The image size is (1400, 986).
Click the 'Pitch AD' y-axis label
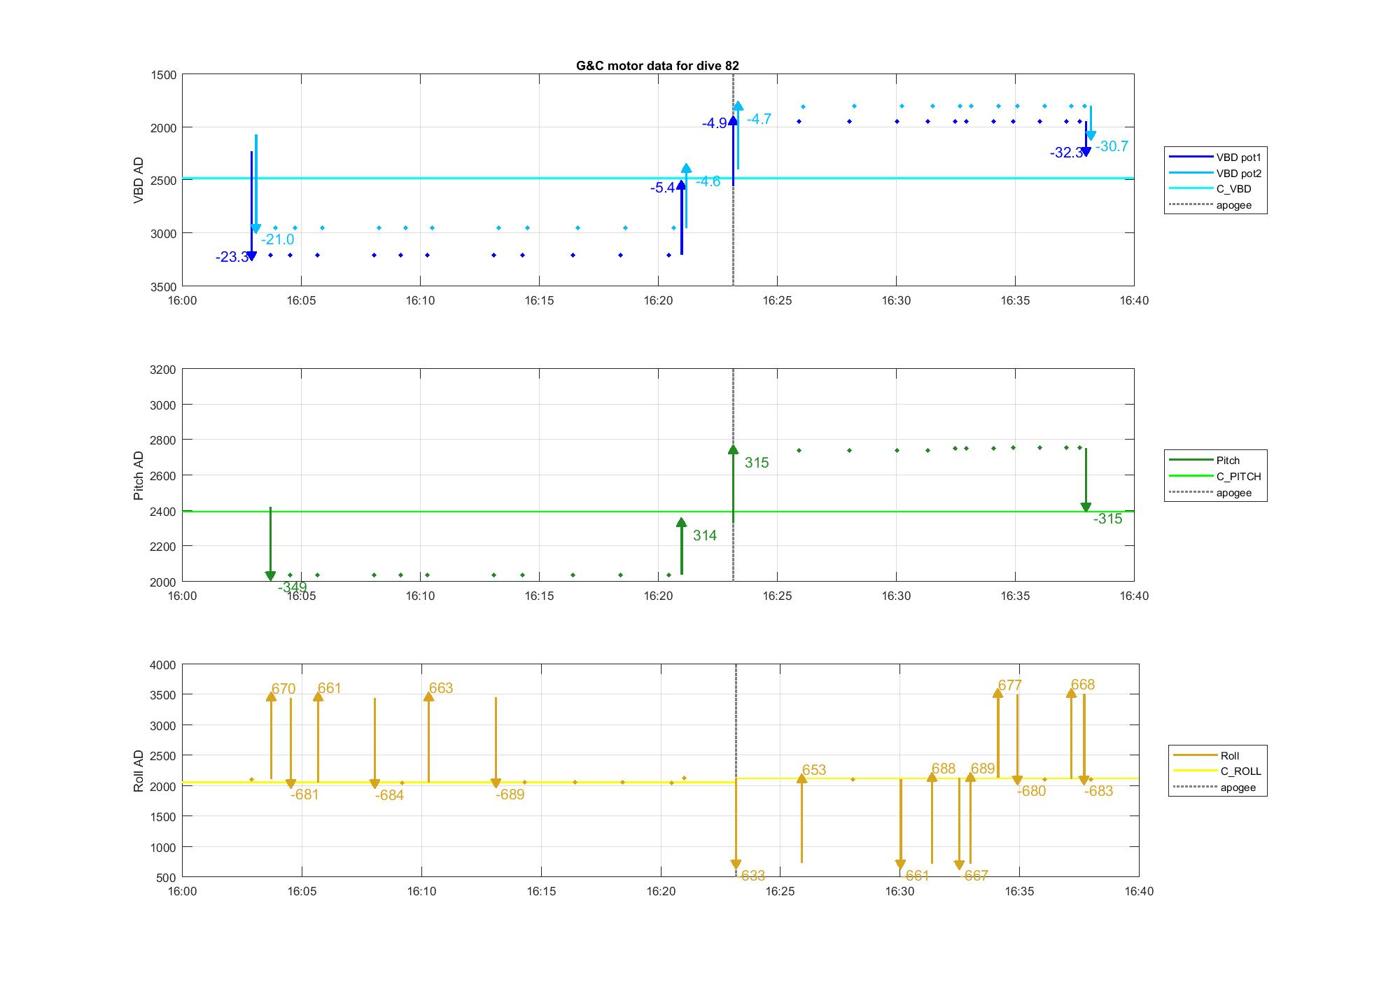tap(139, 475)
